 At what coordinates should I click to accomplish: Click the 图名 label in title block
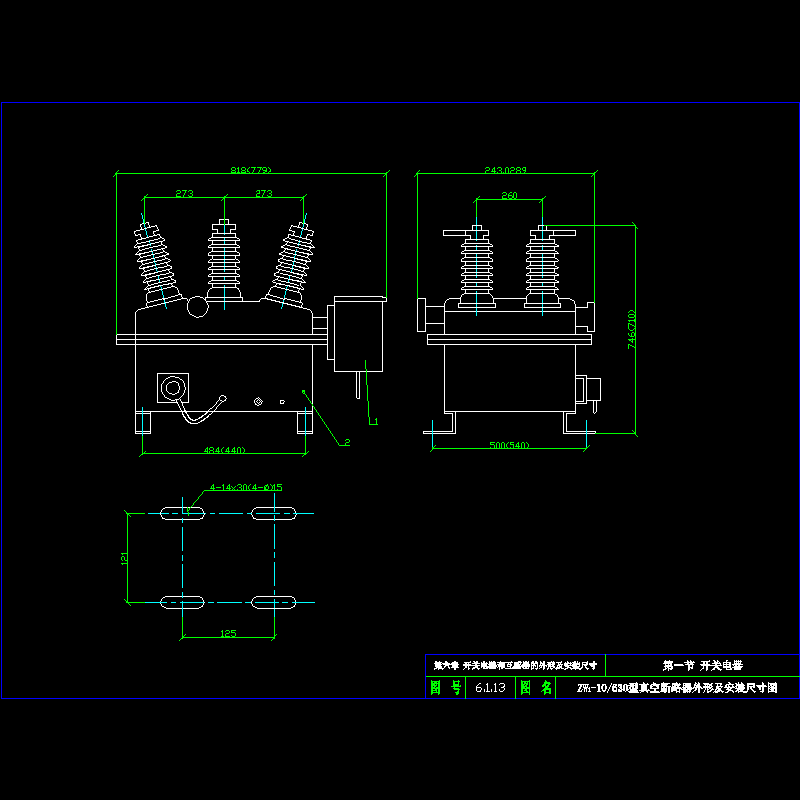coord(537,688)
